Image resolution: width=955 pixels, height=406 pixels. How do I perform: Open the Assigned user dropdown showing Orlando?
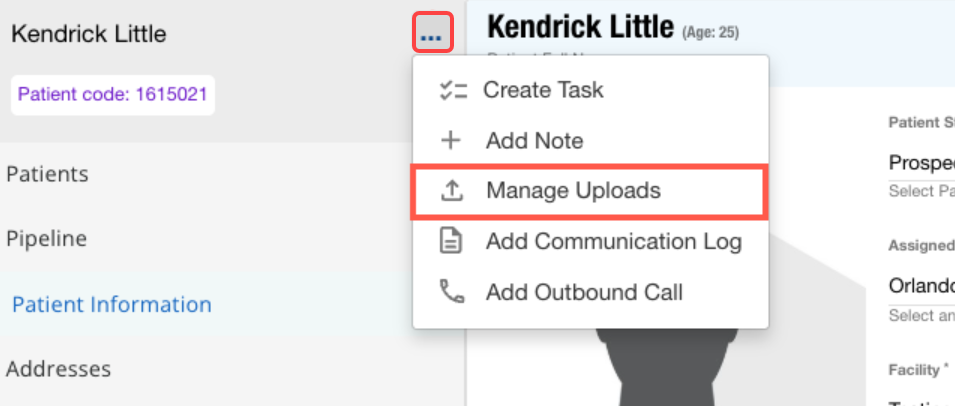pos(920,285)
